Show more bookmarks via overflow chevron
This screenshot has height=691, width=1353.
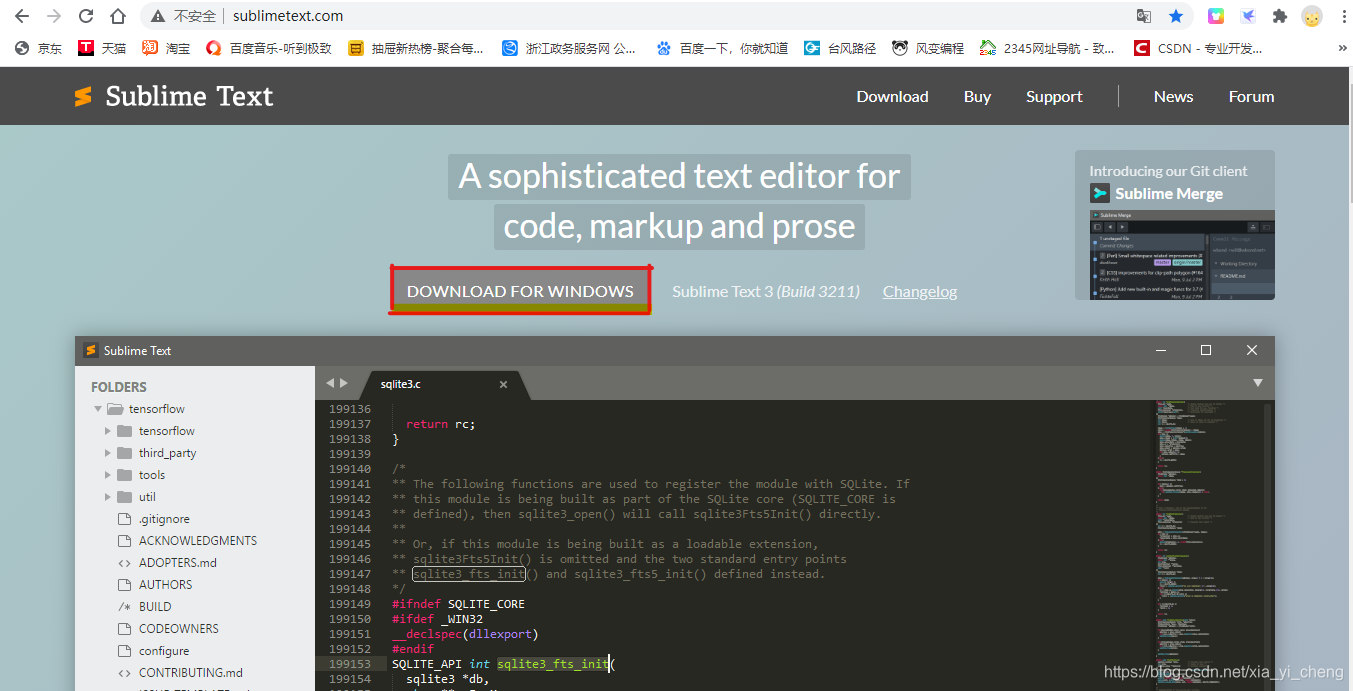[1342, 47]
